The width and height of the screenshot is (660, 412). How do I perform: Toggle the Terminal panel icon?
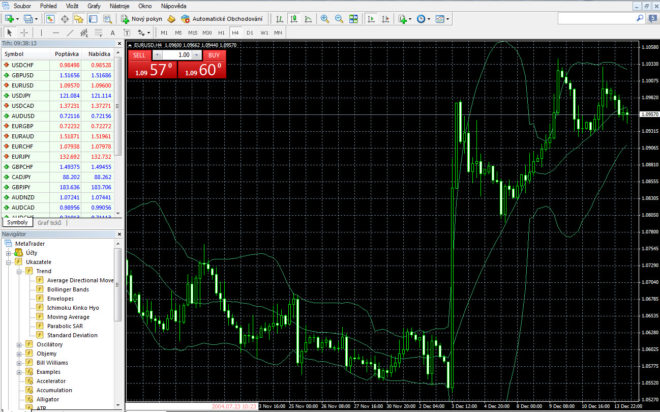coord(93,19)
